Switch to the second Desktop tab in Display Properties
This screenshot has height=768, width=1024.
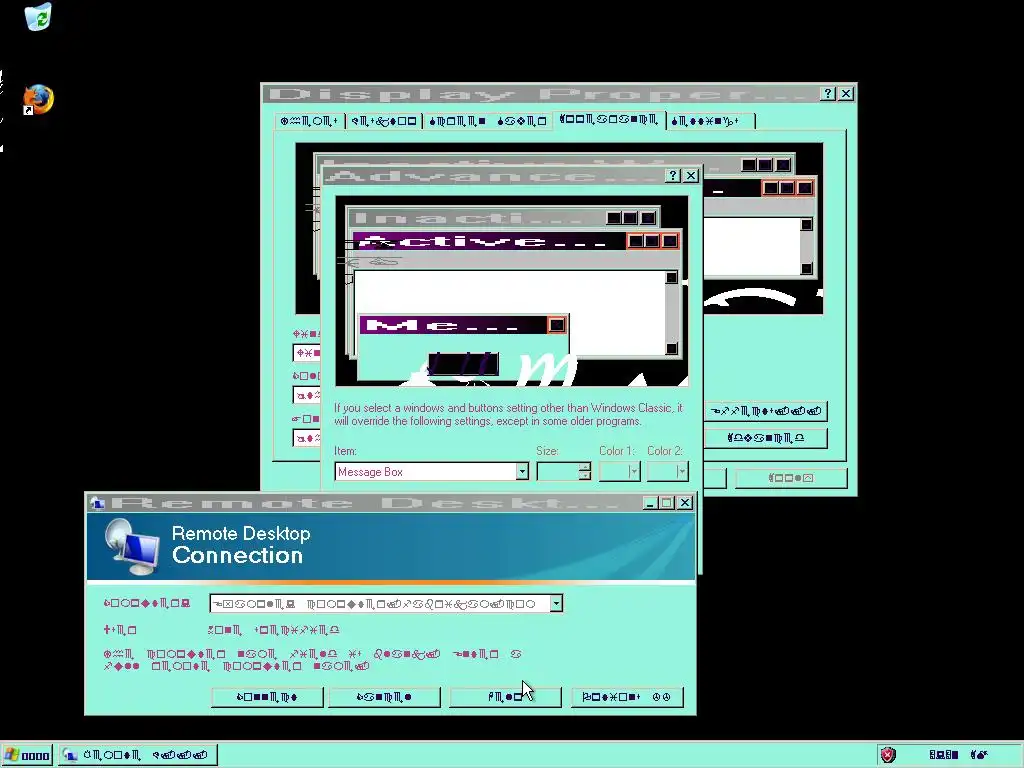(384, 121)
